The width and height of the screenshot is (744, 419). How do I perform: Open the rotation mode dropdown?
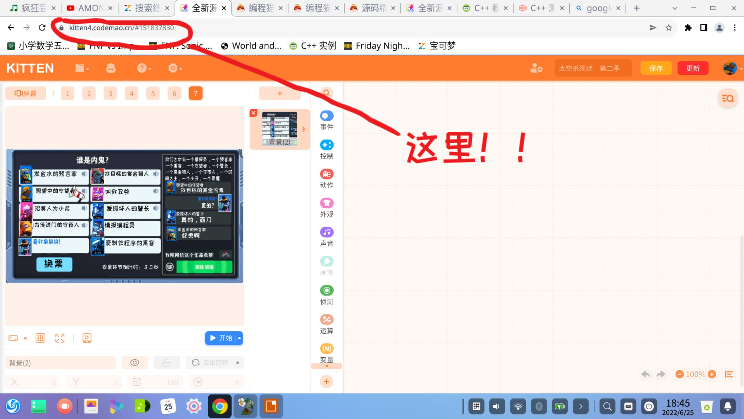215,363
